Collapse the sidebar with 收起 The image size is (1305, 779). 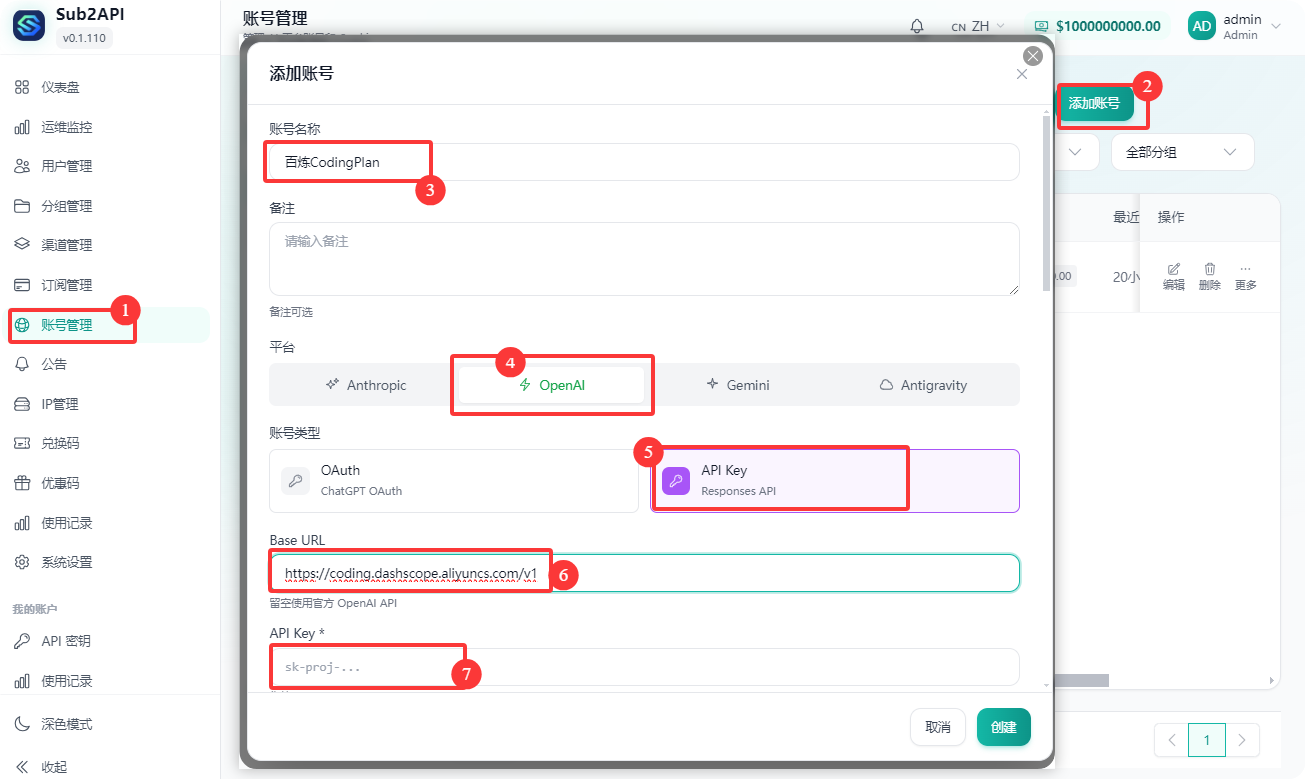point(54,767)
